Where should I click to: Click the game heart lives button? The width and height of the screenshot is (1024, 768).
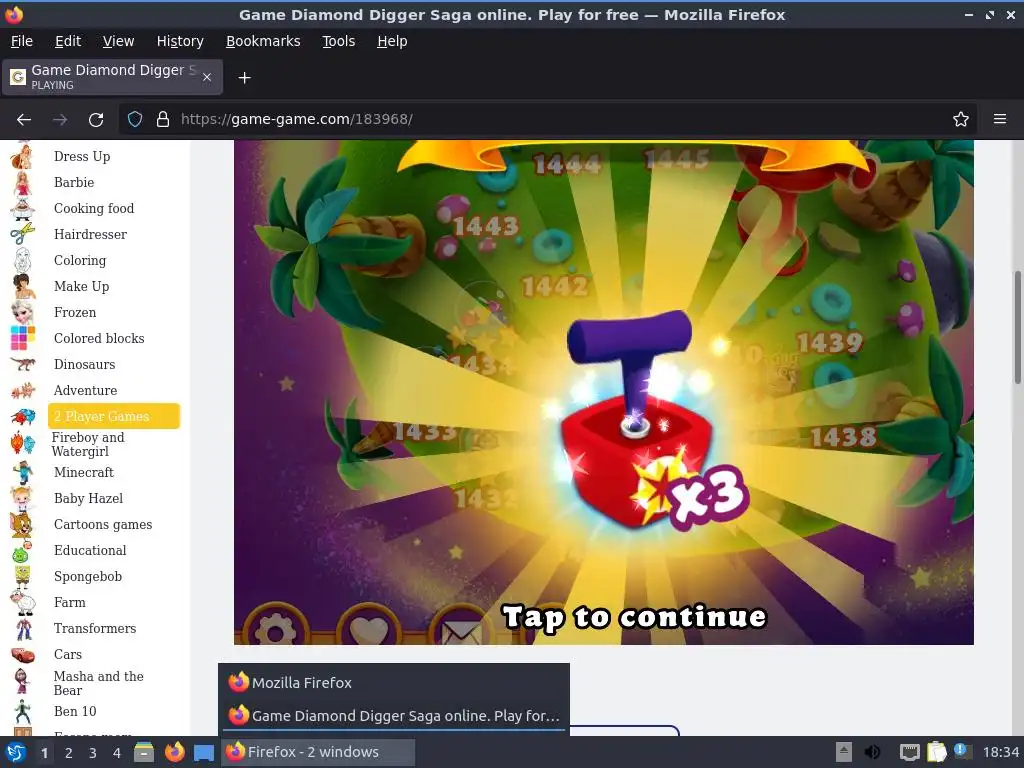coord(370,630)
